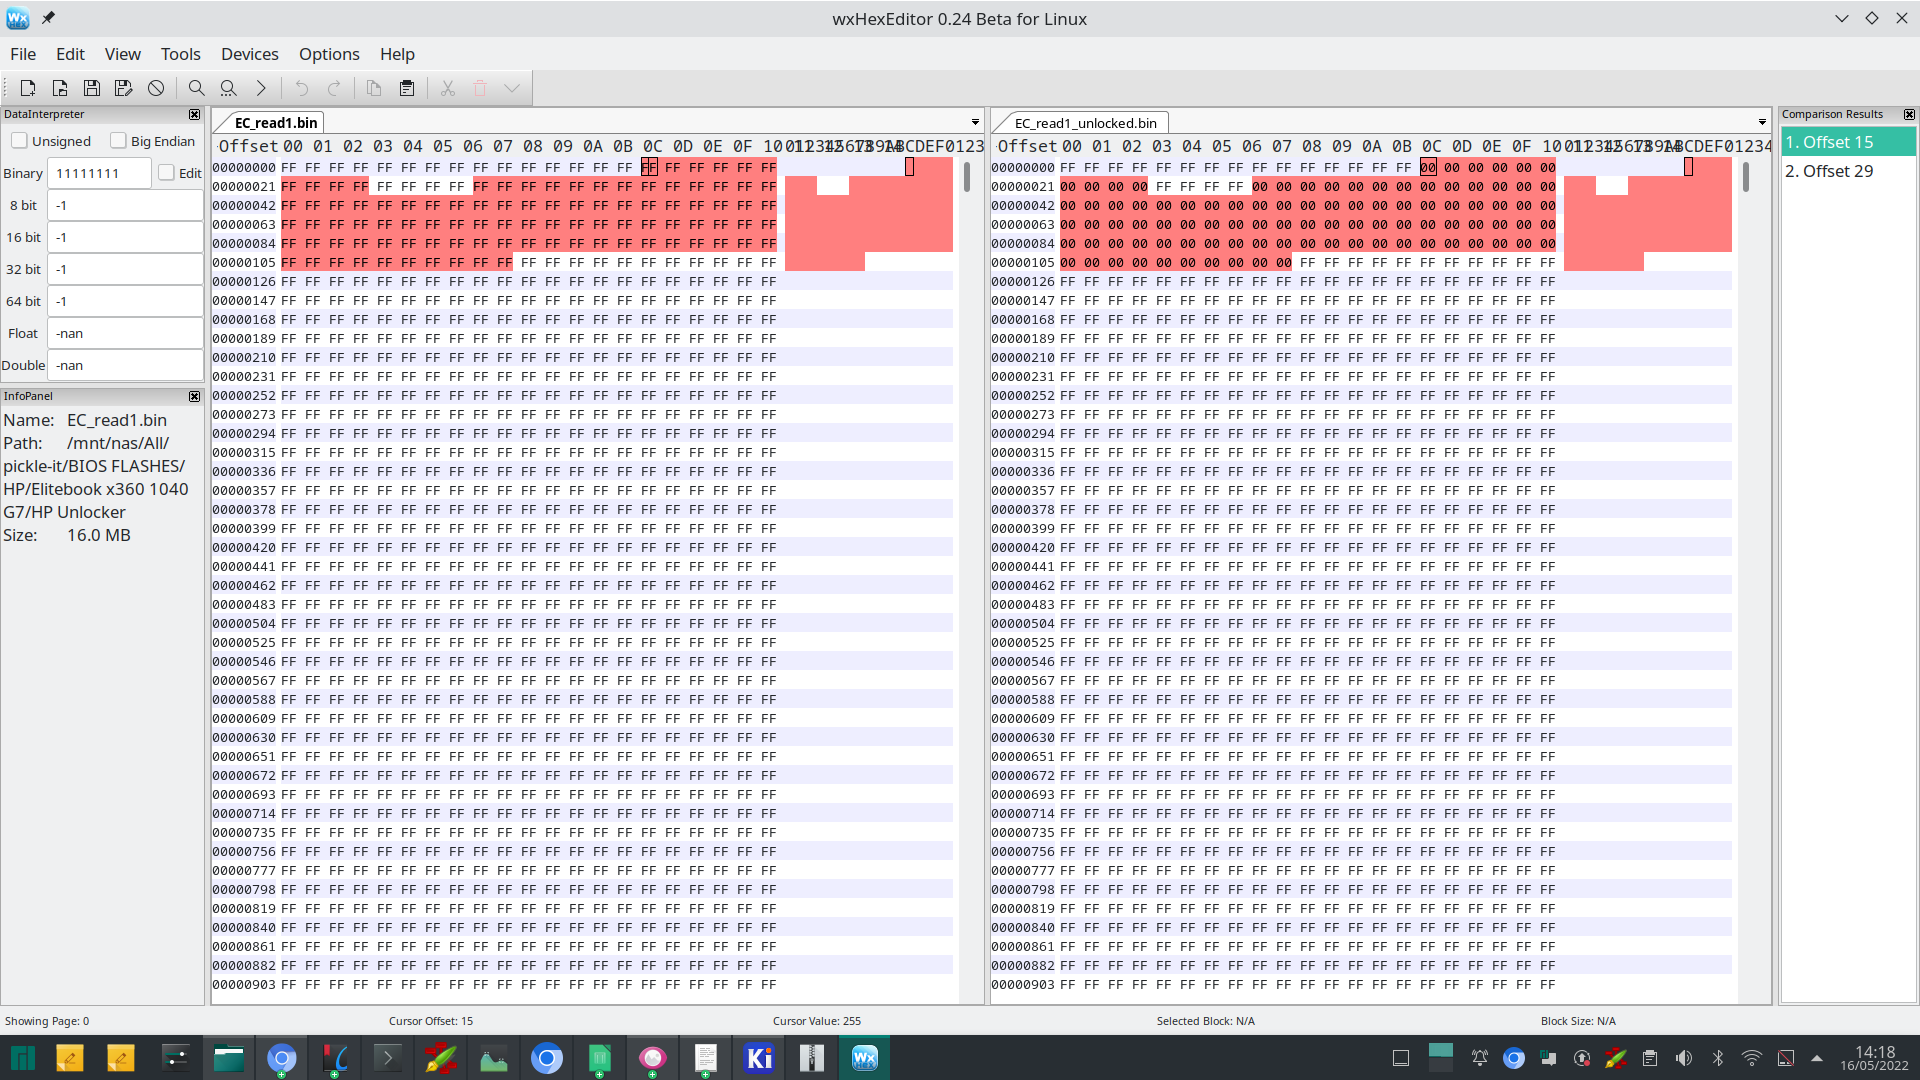Expand the tab list dropdown for EC_read1.bin pane
The width and height of the screenshot is (1920, 1080).
975,122
